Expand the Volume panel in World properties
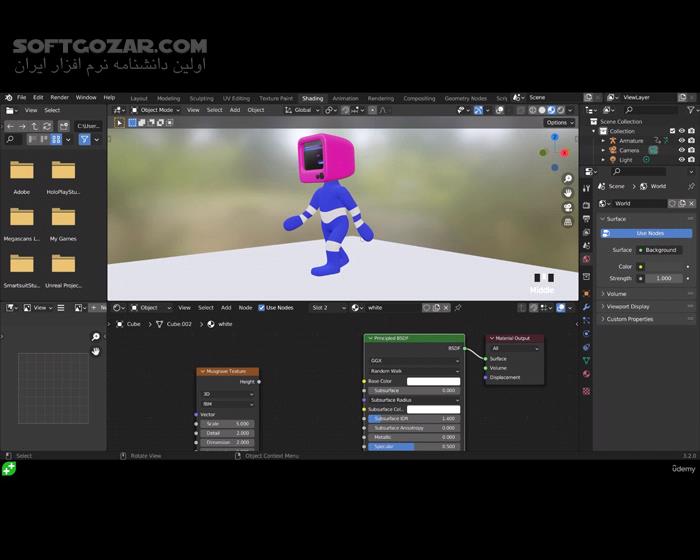Viewport: 700px width, 560px height. pyautogui.click(x=617, y=294)
